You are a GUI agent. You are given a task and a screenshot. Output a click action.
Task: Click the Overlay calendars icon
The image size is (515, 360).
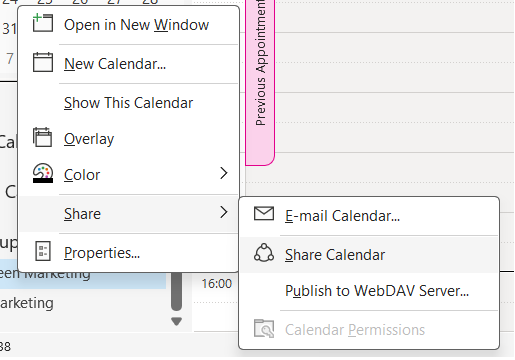tap(42, 137)
